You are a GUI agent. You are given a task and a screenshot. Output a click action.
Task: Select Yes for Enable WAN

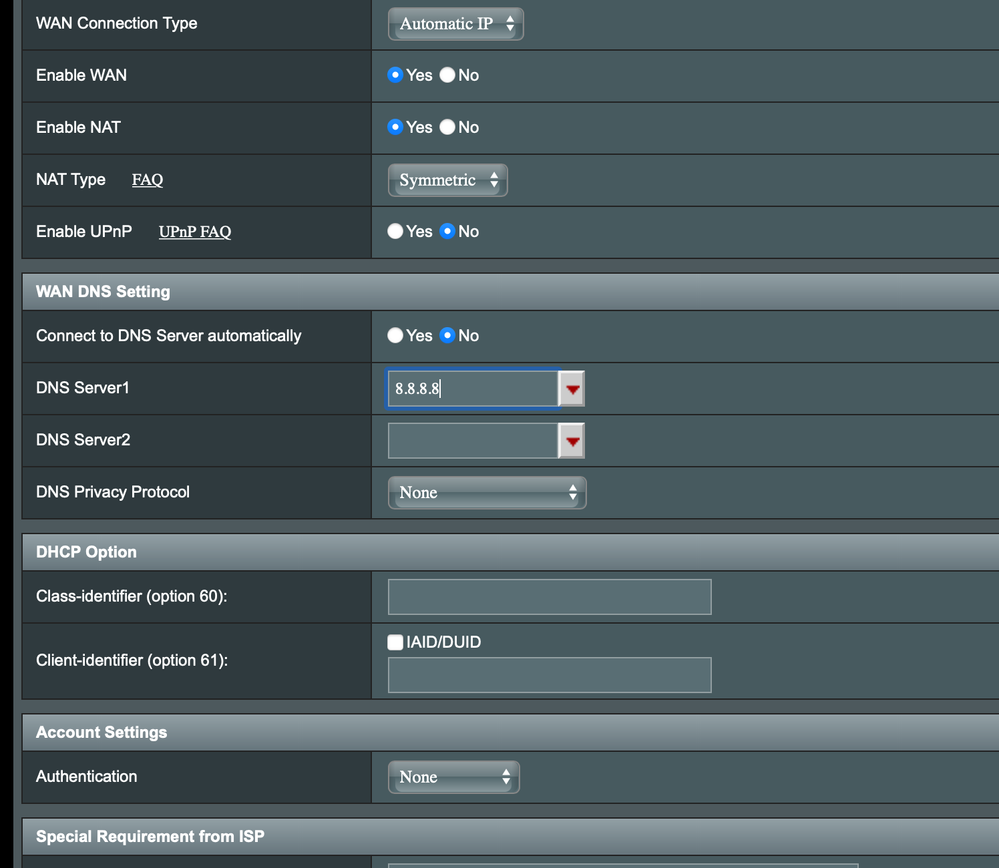[395, 75]
